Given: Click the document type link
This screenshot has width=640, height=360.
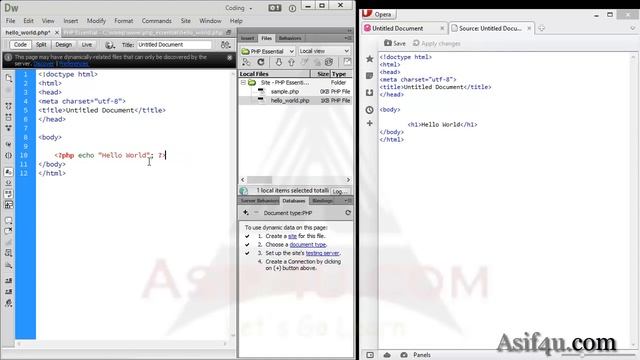Looking at the screenshot, I should 308,244.
